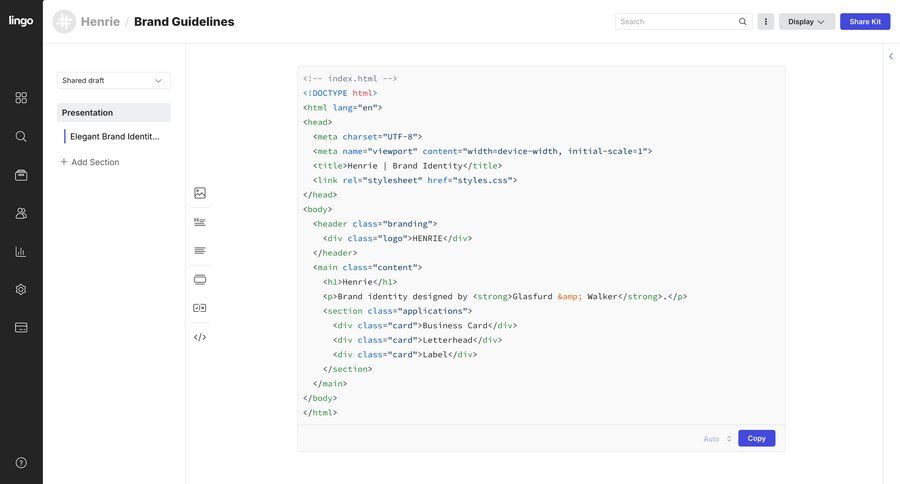This screenshot has height=484, width=900.
Task: Click the main class content line
Action: (367, 268)
